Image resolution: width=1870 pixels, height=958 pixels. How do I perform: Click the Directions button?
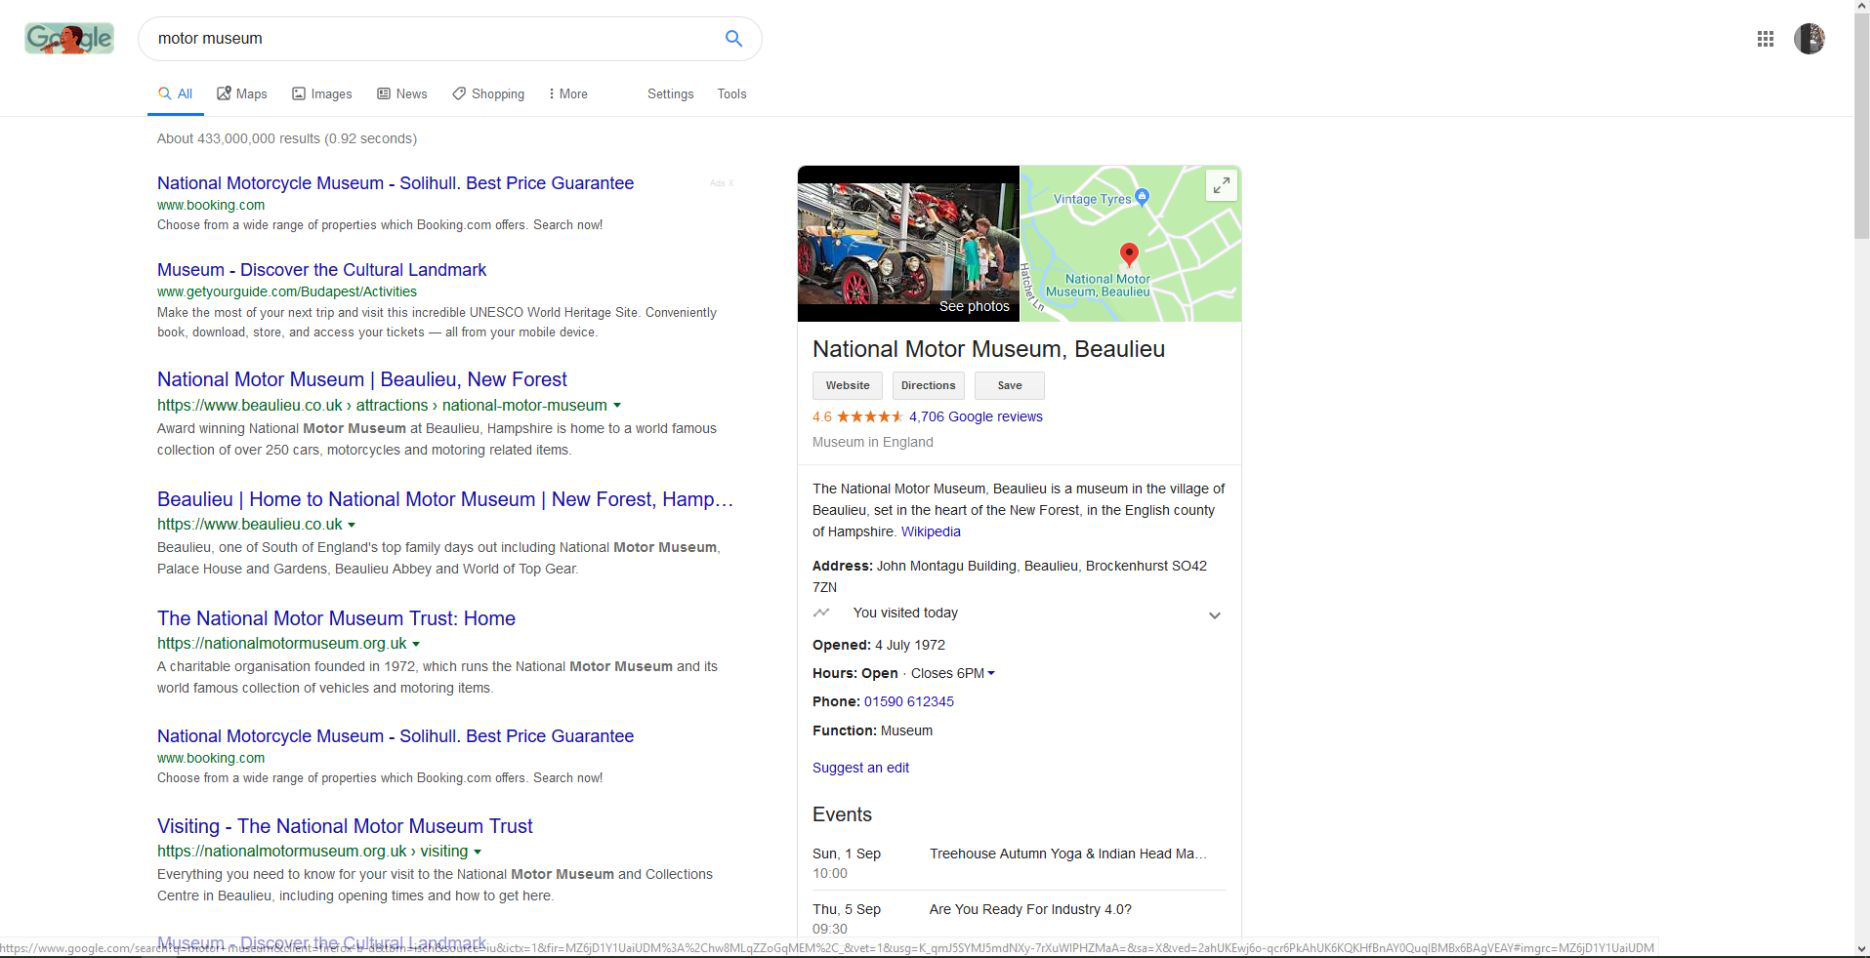[x=928, y=385]
